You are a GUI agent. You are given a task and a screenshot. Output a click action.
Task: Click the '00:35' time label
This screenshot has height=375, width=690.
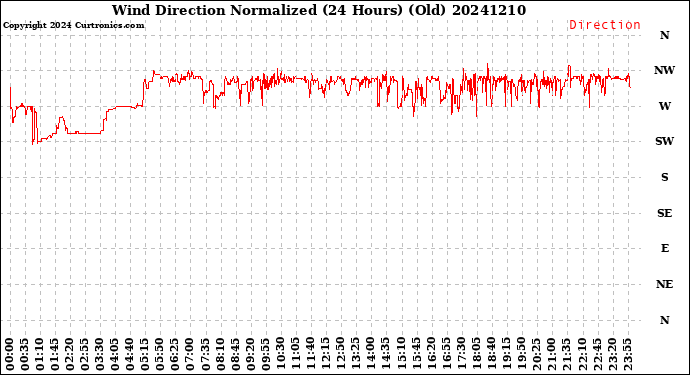tap(26, 354)
